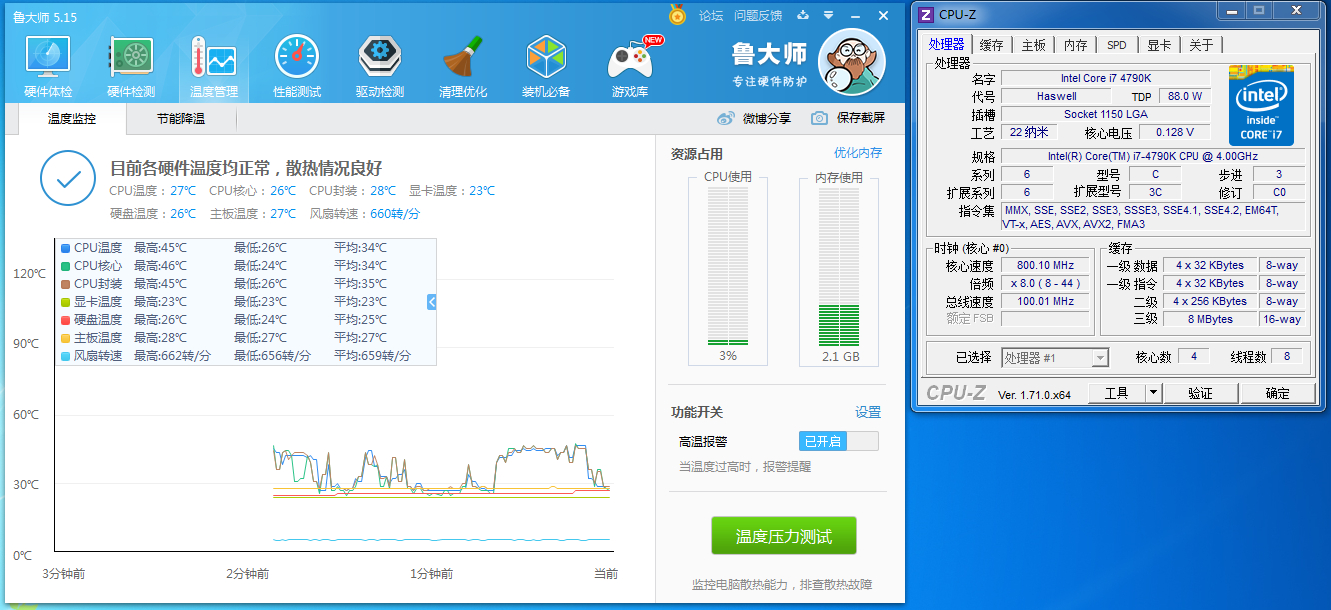
Task: Select CPU-Z 关于 tab
Action: tap(1202, 45)
